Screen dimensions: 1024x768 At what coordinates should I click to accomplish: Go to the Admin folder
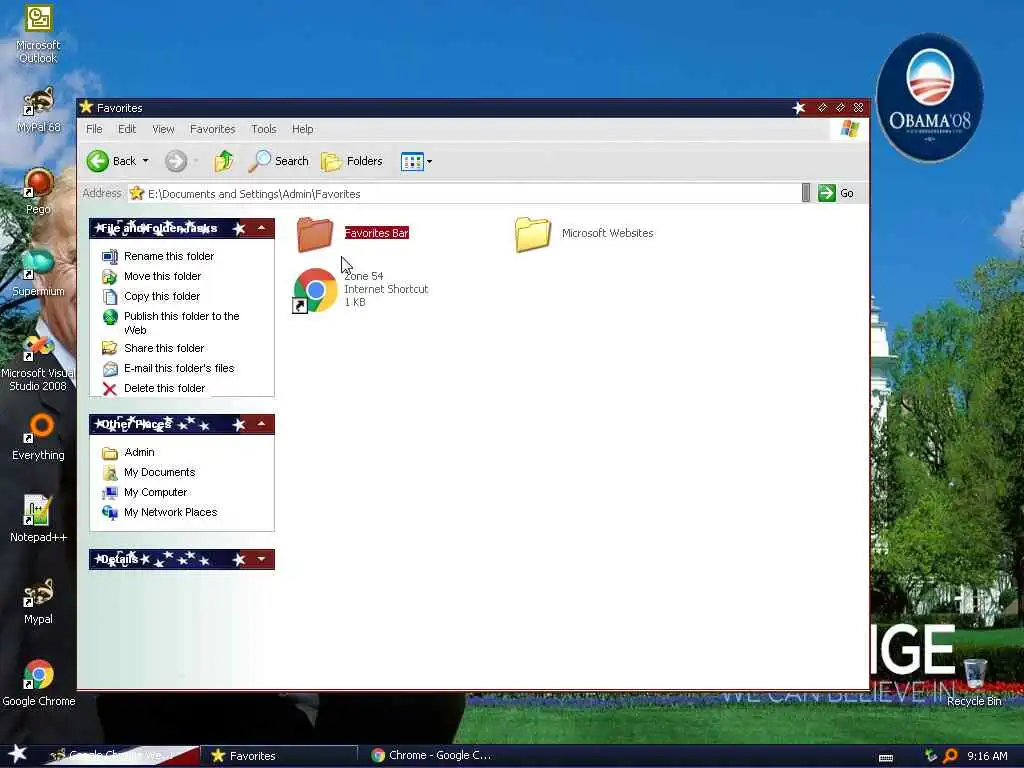pyautogui.click(x=139, y=452)
